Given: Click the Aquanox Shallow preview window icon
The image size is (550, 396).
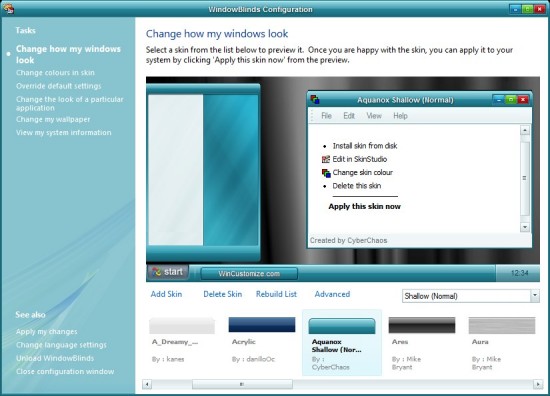Looking at the screenshot, I should (315, 100).
